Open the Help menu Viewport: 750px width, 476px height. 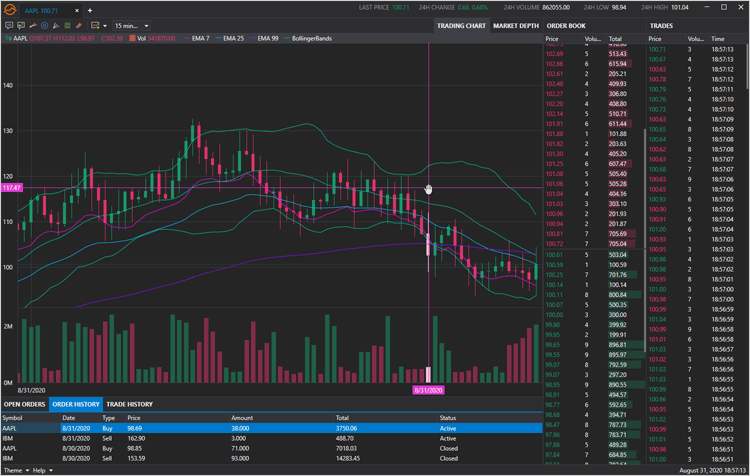pos(40,470)
